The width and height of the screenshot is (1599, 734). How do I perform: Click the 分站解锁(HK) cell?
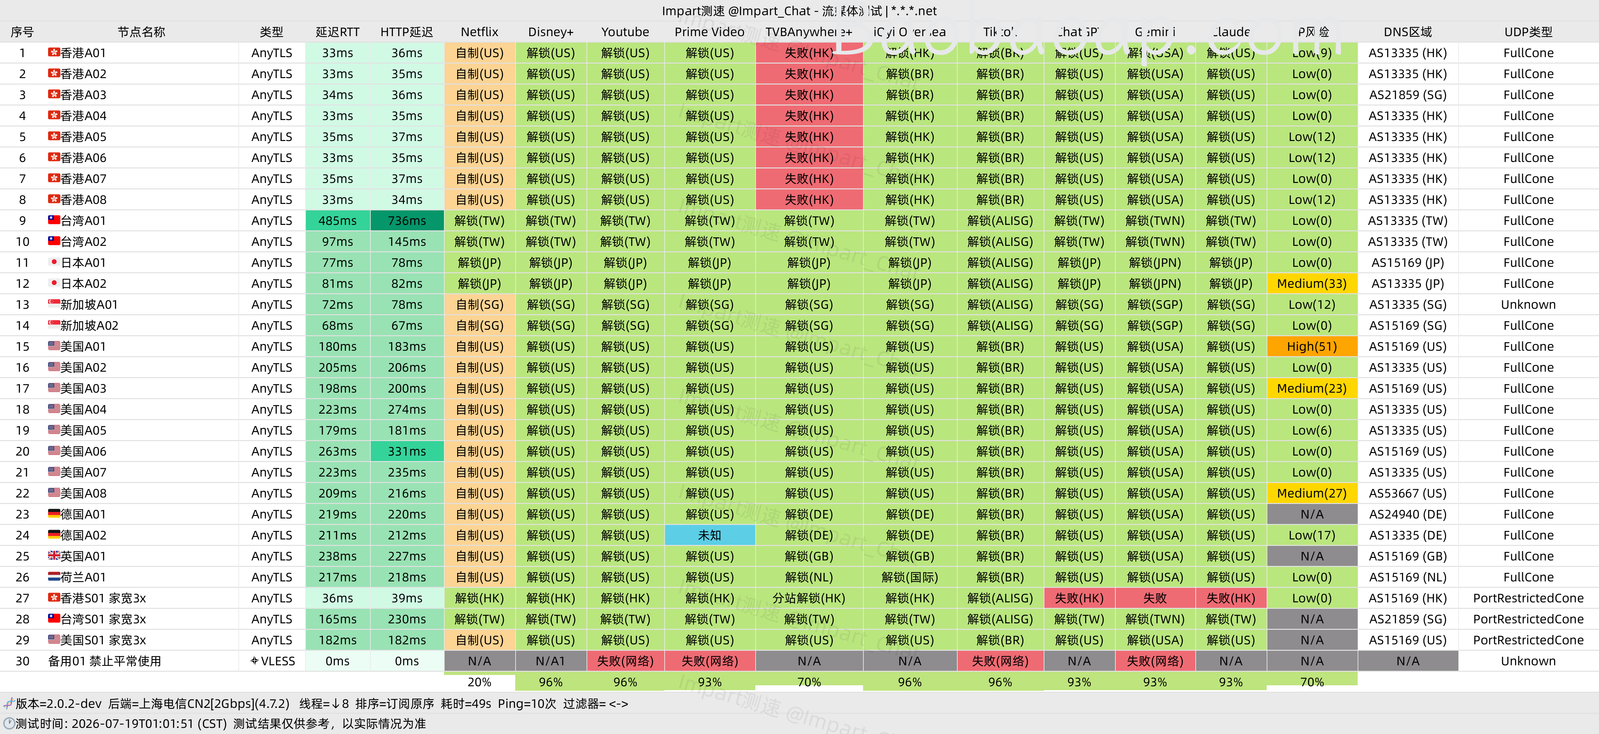(809, 599)
